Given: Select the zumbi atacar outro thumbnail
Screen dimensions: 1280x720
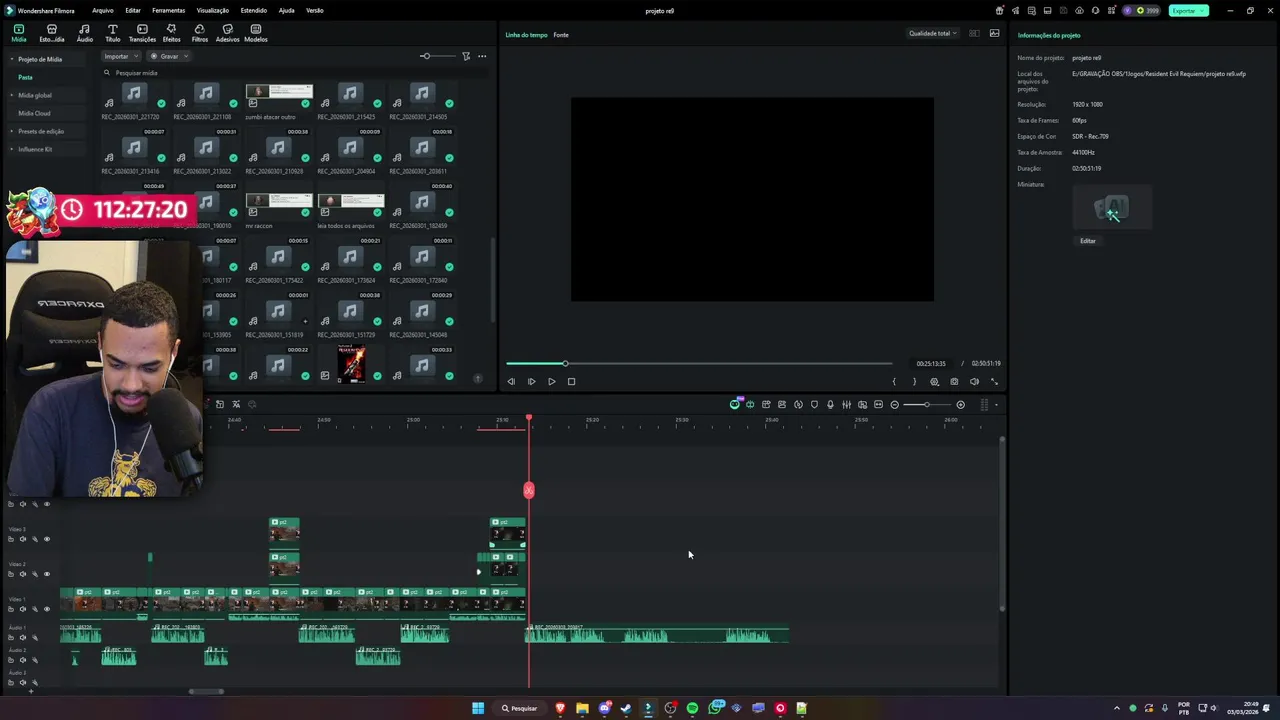Looking at the screenshot, I should [x=279, y=96].
